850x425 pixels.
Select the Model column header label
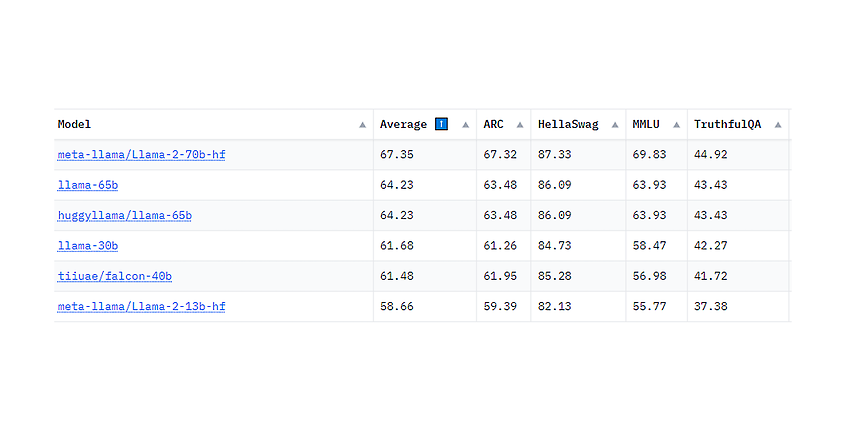point(74,124)
